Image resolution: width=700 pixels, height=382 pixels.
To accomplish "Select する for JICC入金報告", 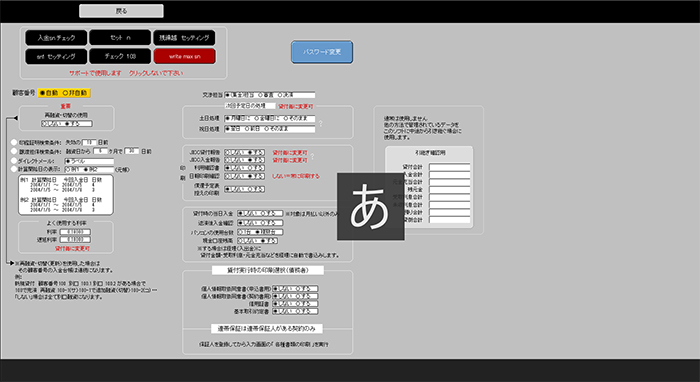I will tap(255, 160).
